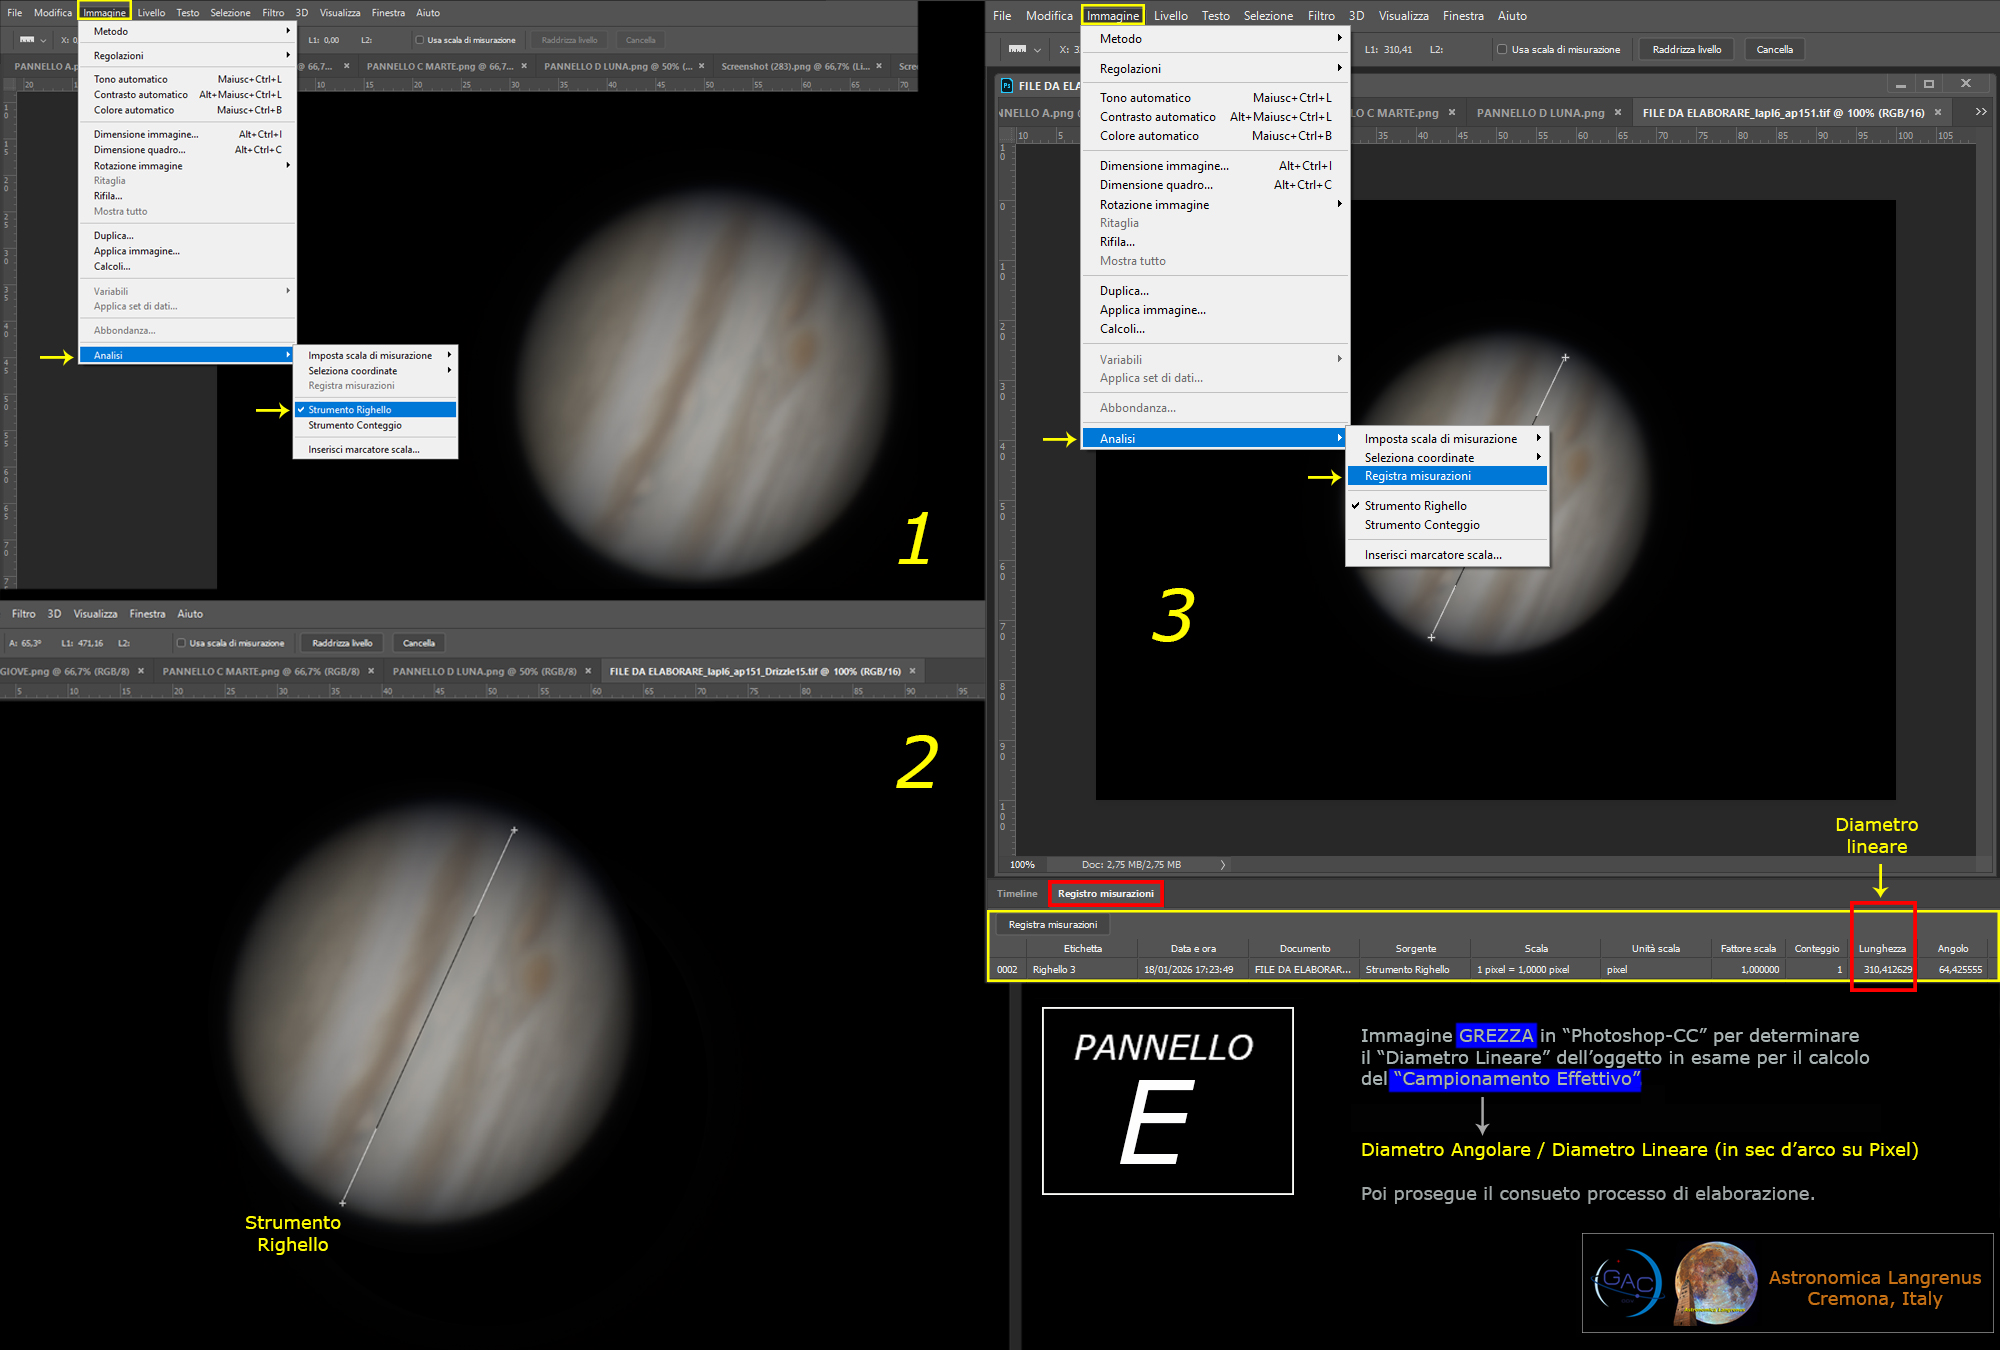Click the ruler tool preset icon in panel 3 options bar

click(1018, 49)
